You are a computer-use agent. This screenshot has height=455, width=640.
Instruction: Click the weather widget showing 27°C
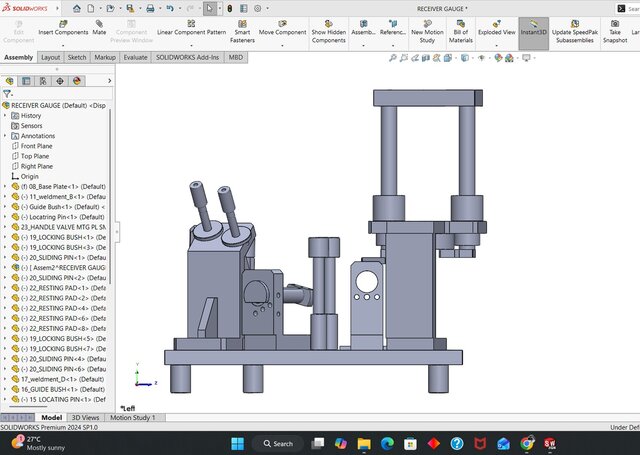click(x=38, y=443)
